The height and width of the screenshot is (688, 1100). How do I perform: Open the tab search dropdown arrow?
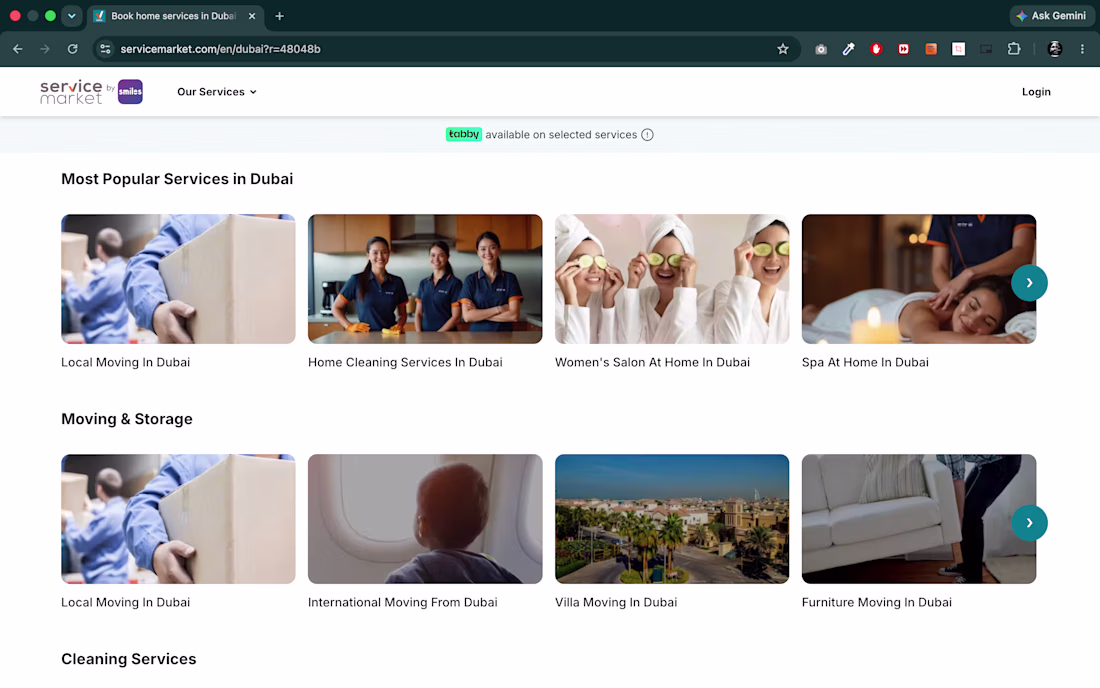pyautogui.click(x=72, y=15)
